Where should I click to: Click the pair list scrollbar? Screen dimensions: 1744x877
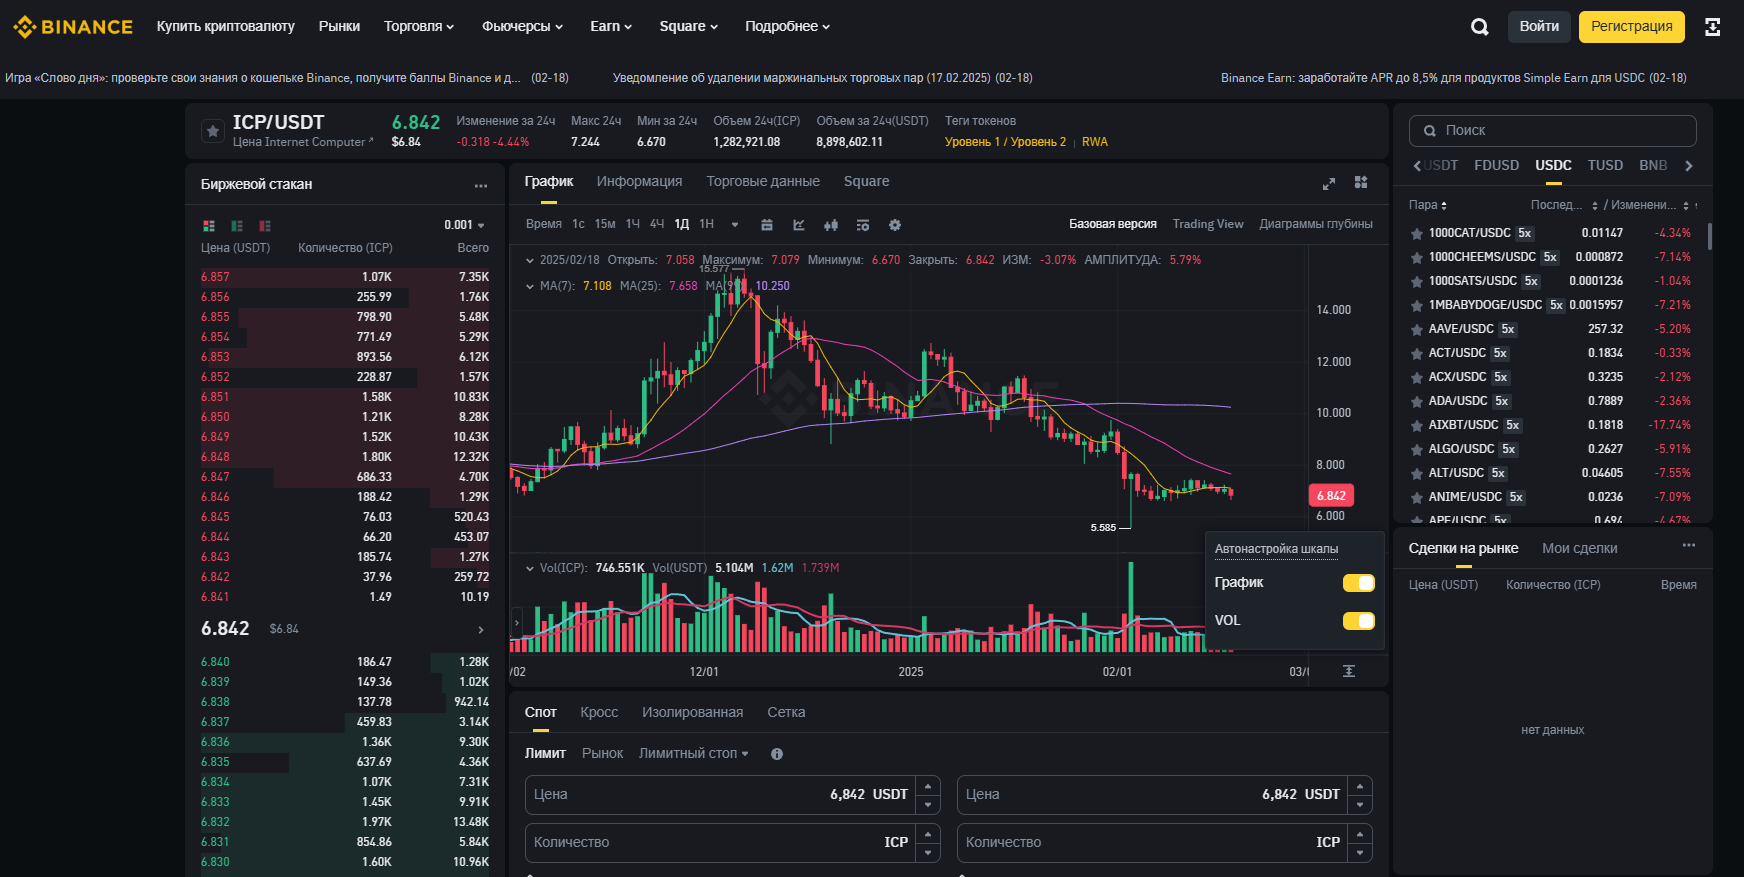click(1709, 237)
